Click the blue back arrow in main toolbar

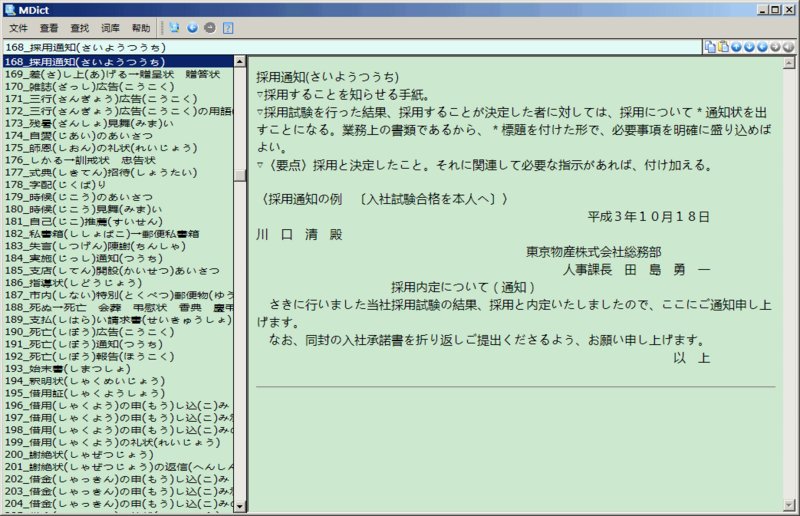pos(192,28)
